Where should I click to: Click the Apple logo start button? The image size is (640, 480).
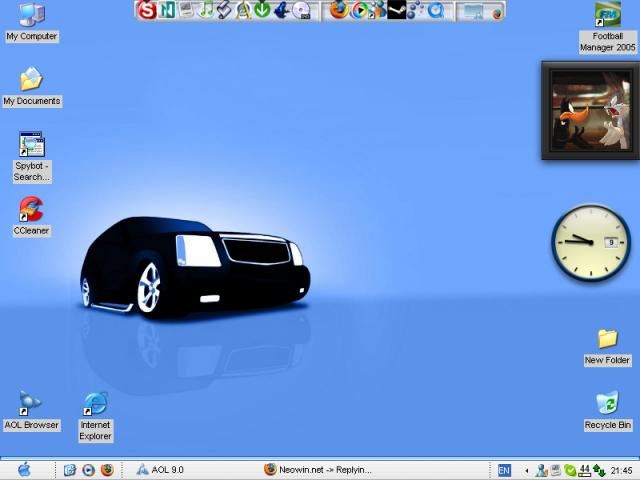(x=24, y=470)
